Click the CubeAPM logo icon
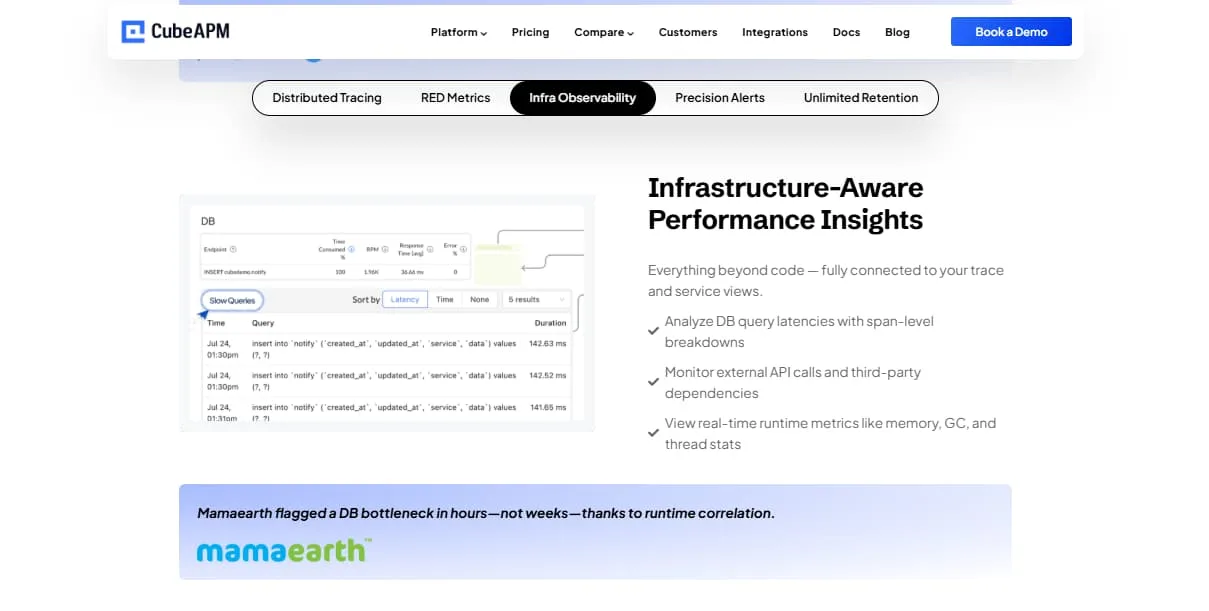1209x611 pixels. [131, 31]
